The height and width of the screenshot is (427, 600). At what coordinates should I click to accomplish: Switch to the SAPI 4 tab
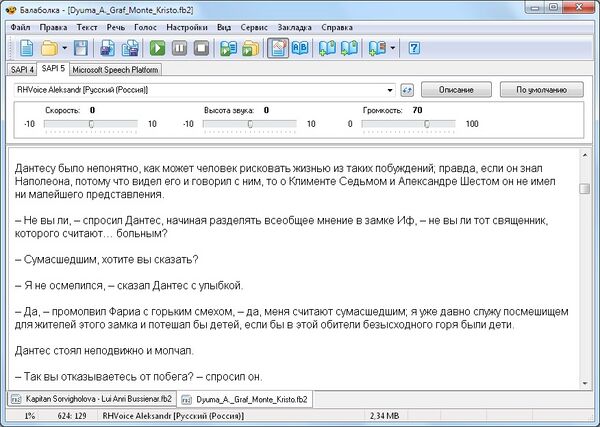(22, 70)
